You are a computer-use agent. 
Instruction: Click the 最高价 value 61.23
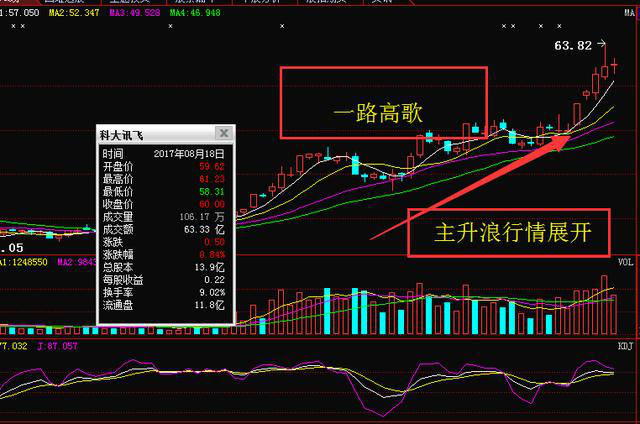pyautogui.click(x=211, y=179)
